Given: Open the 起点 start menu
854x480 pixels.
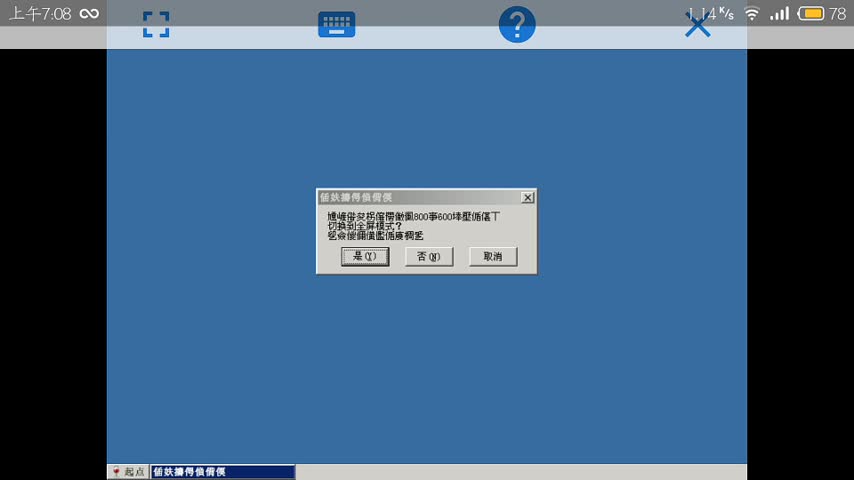Looking at the screenshot, I should click(x=128, y=472).
